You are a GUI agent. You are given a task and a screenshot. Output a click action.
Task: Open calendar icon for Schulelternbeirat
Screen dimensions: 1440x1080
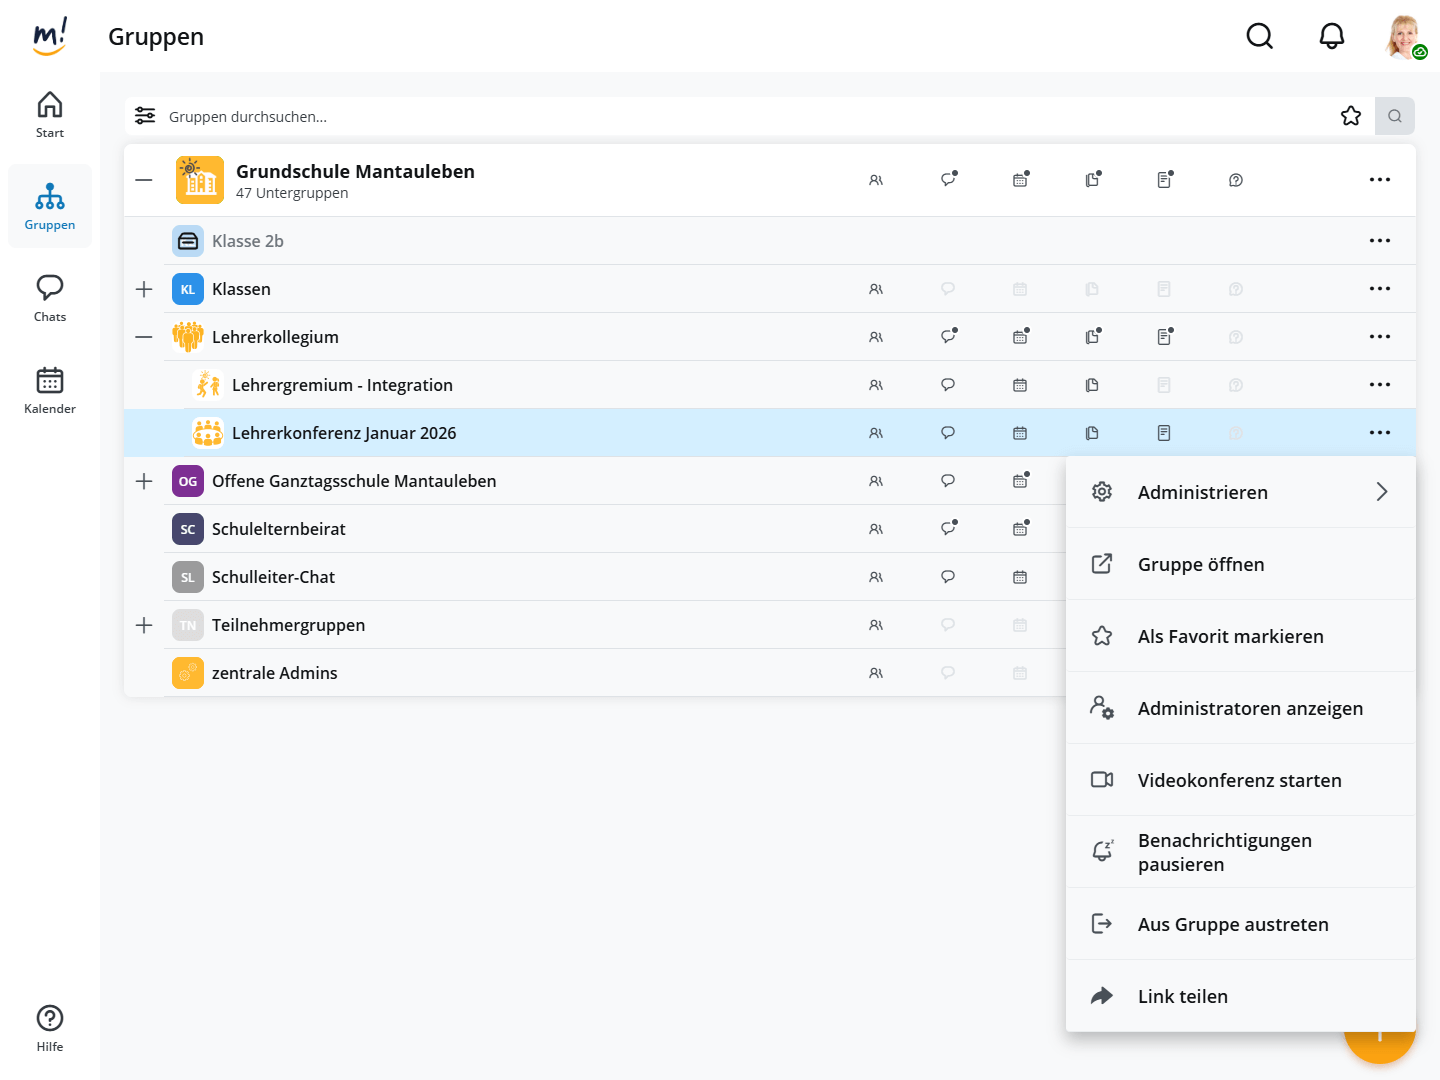tap(1020, 529)
